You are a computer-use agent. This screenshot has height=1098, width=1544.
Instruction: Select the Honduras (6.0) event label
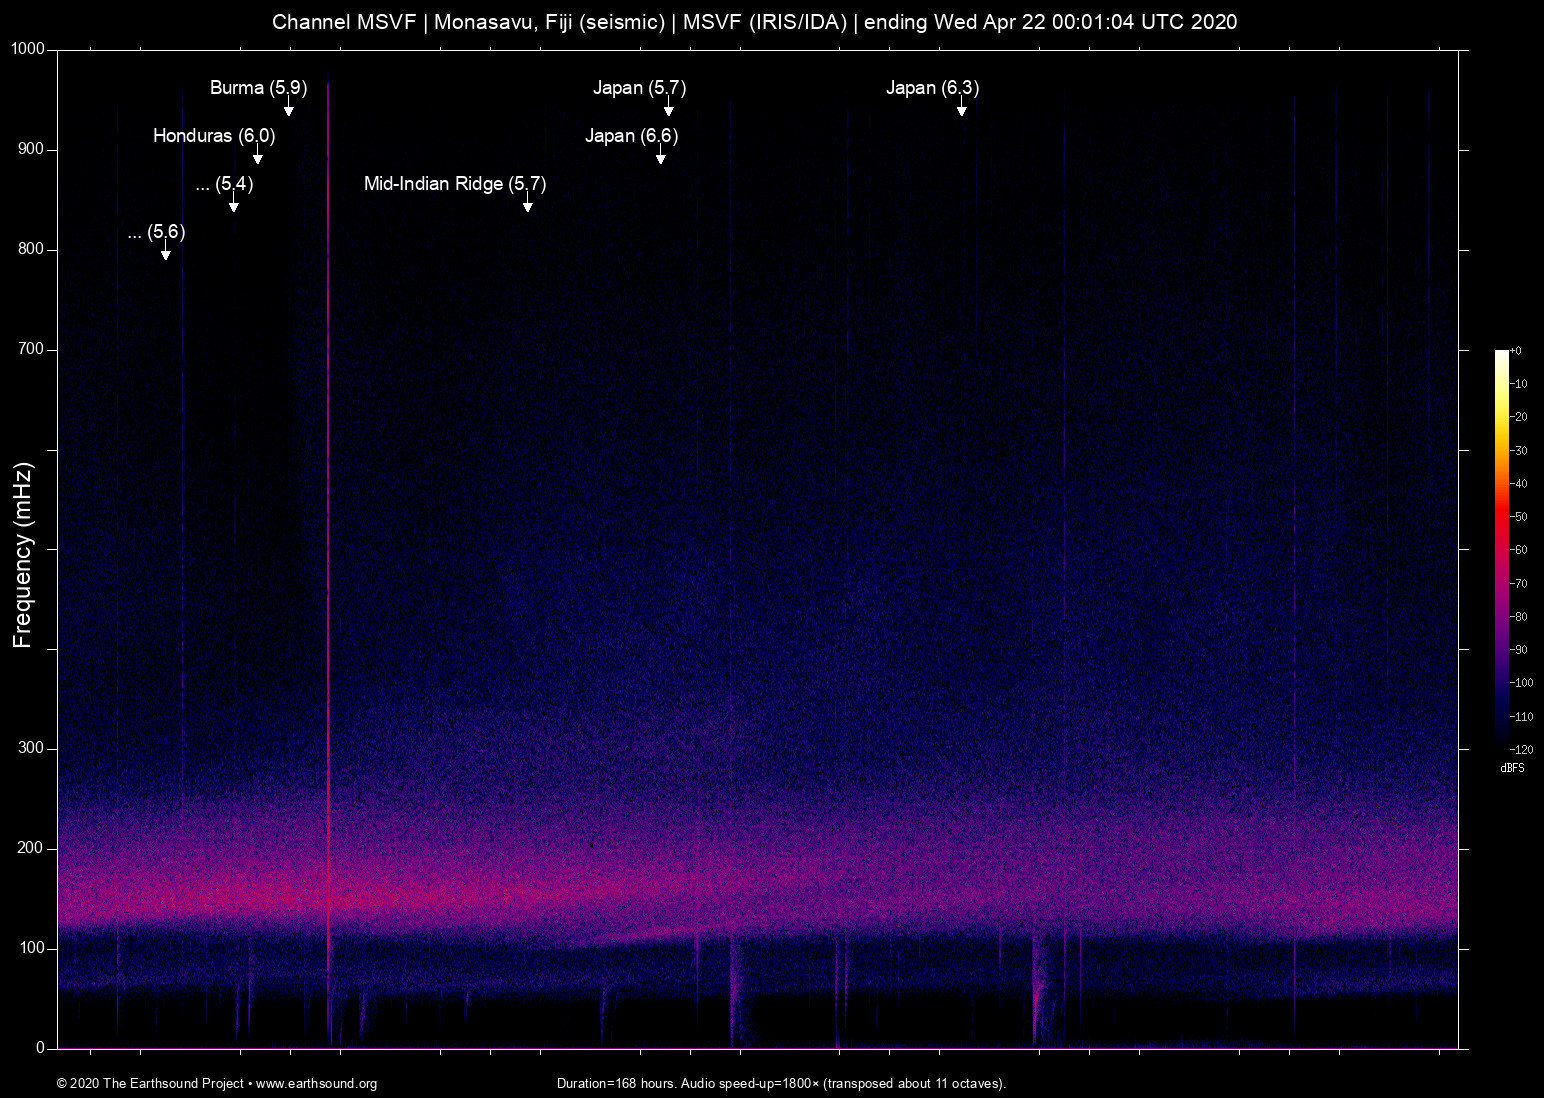point(214,136)
